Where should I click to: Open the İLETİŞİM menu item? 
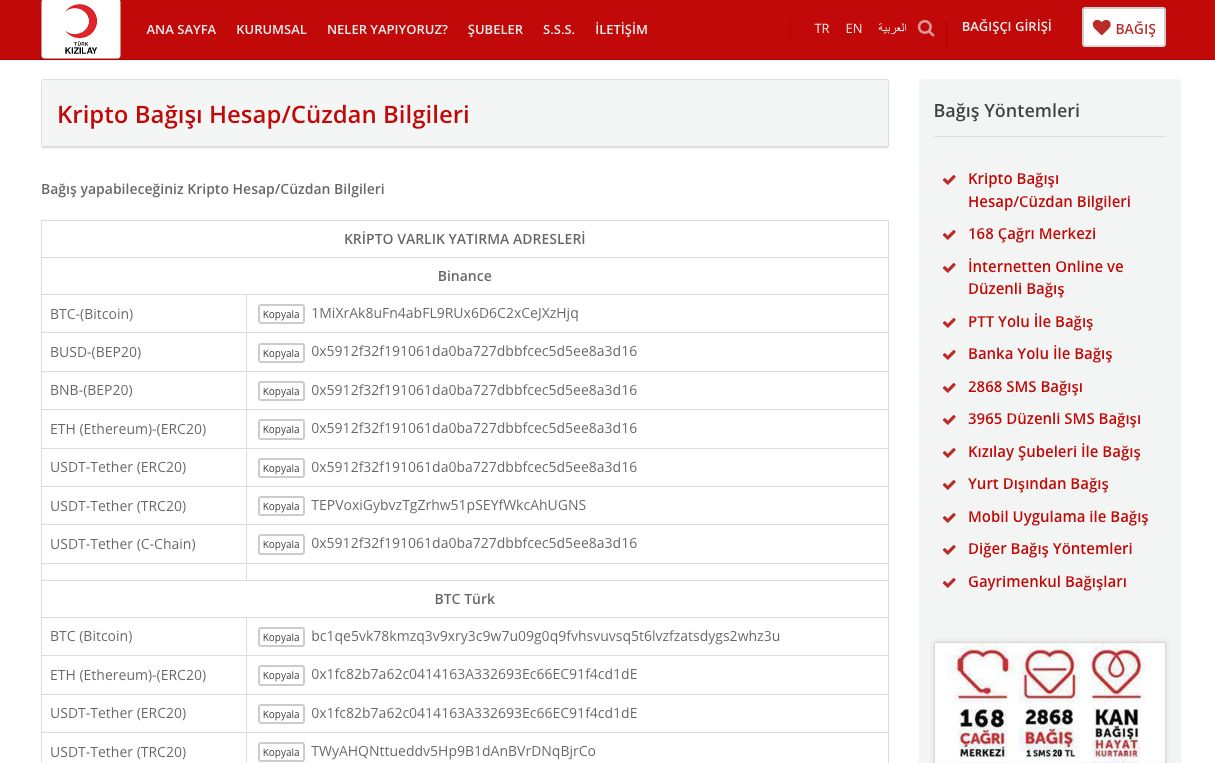pyautogui.click(x=621, y=29)
